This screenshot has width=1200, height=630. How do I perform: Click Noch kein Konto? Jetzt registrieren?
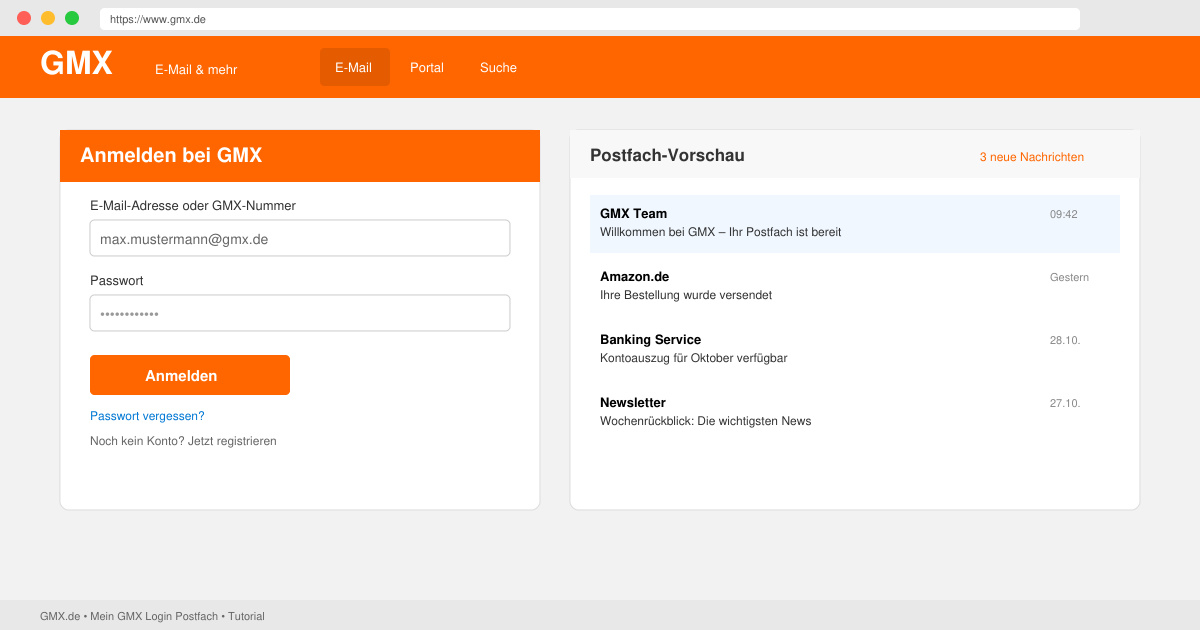[x=183, y=441]
